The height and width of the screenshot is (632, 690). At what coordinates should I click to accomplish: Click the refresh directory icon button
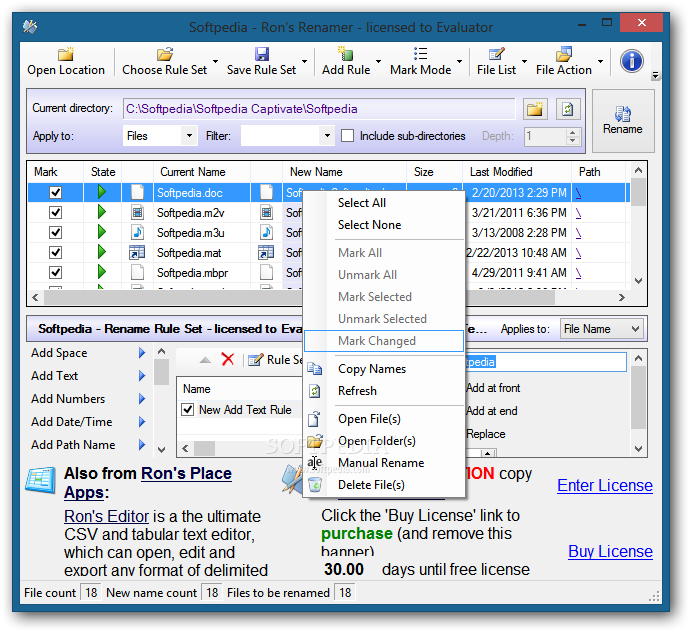click(x=568, y=109)
